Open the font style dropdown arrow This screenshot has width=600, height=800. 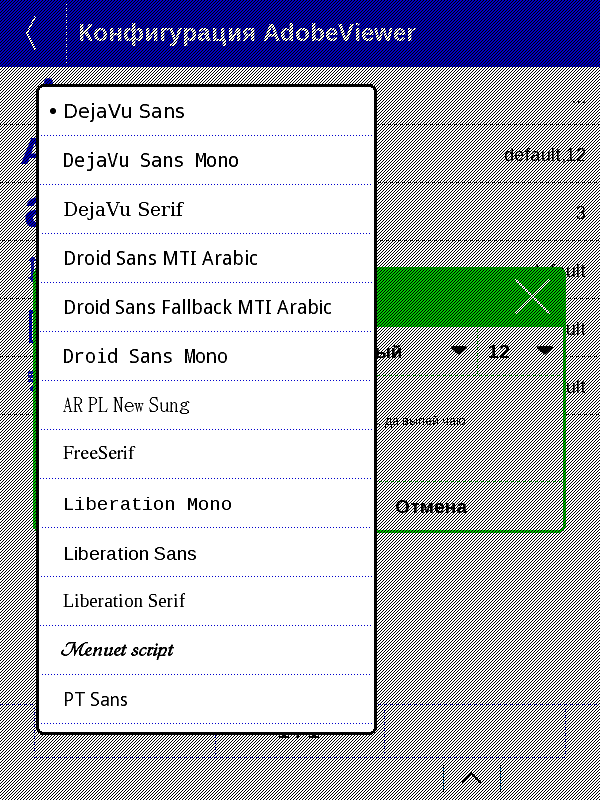(459, 351)
